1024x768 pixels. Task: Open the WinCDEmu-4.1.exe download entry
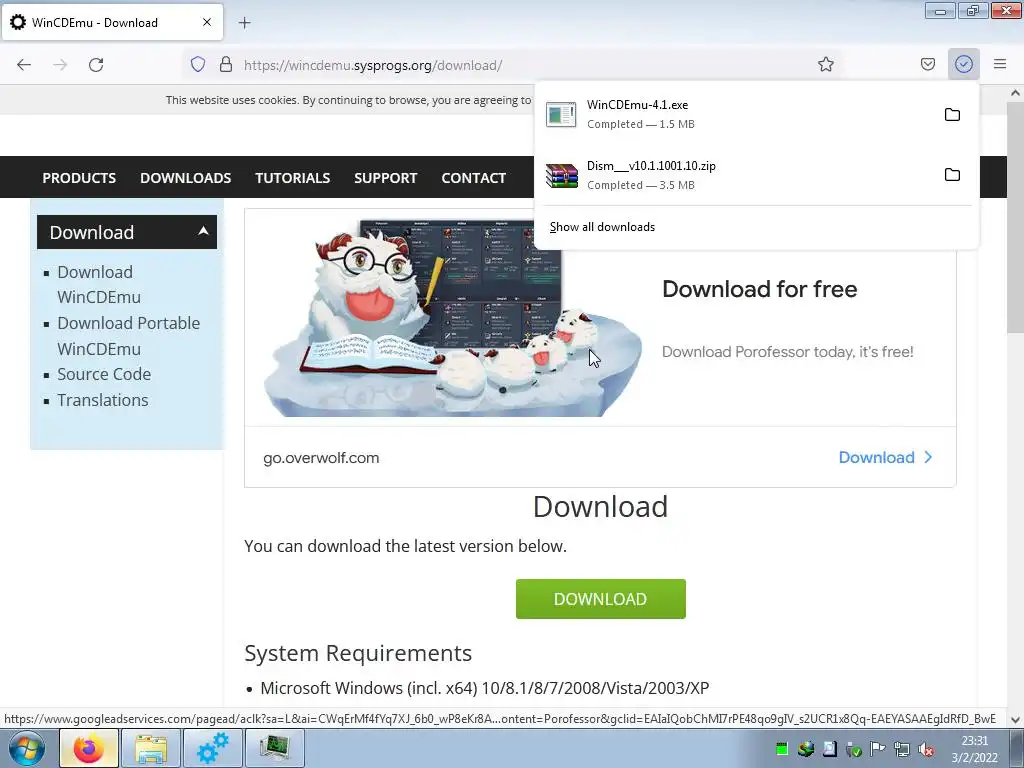(x=738, y=114)
